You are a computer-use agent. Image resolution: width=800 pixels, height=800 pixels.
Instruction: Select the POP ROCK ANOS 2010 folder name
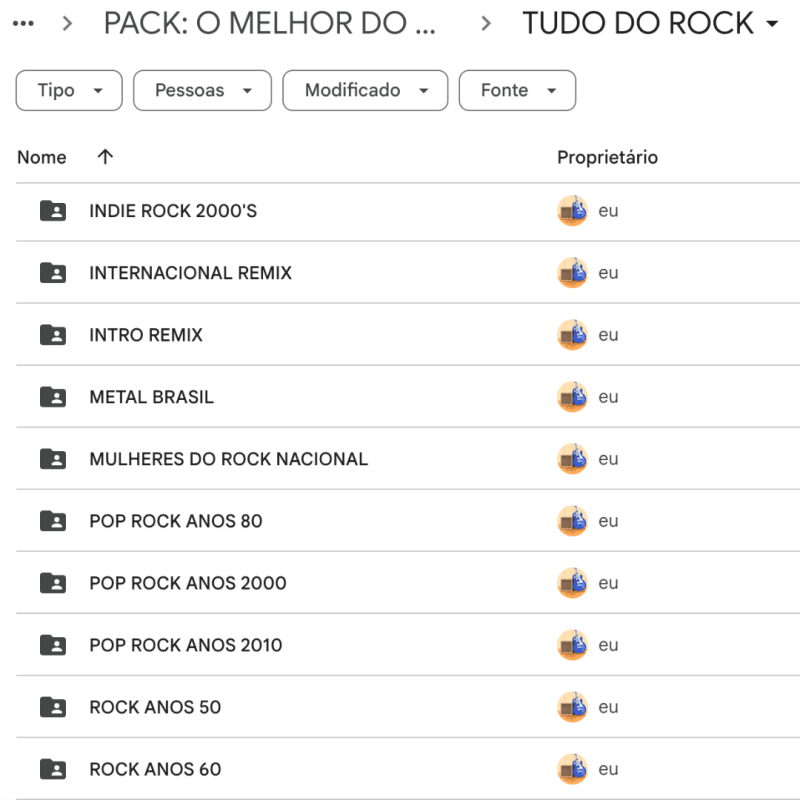pyautogui.click(x=185, y=645)
